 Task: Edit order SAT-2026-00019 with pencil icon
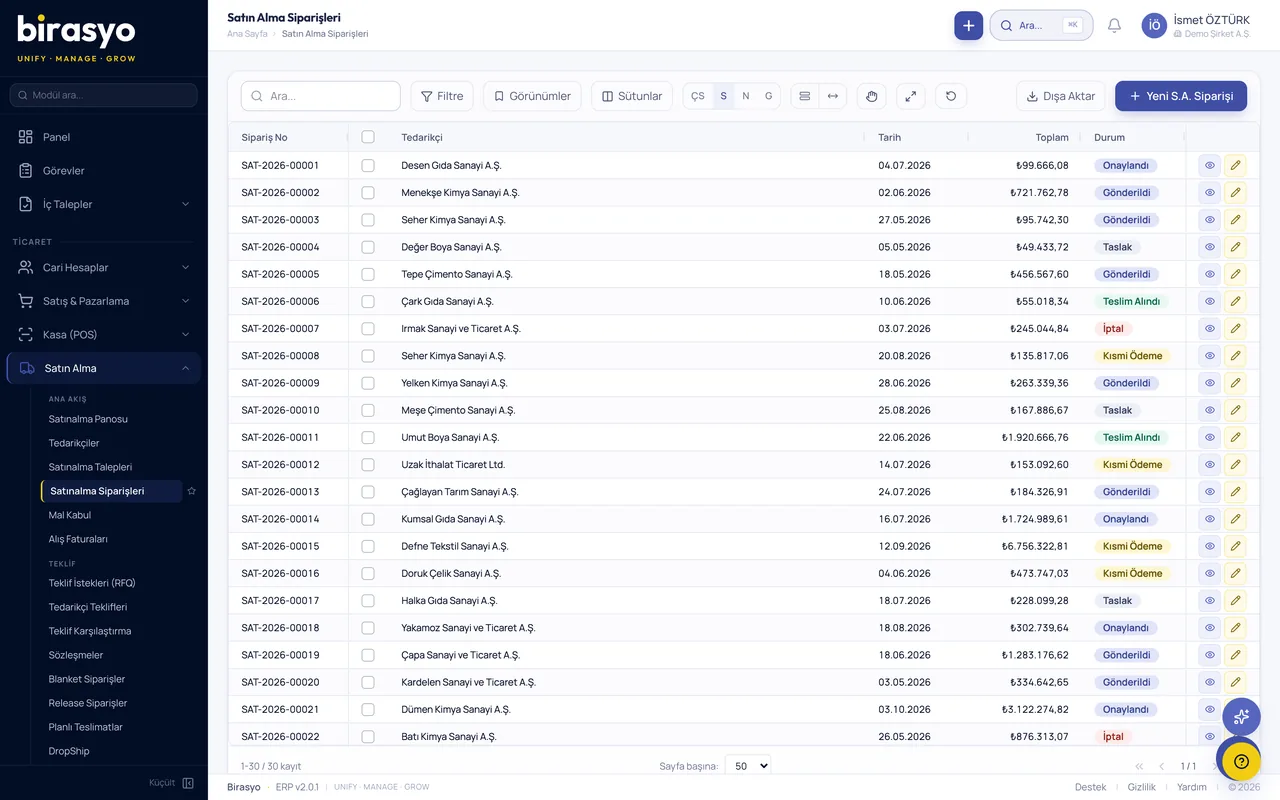tap(1236, 655)
